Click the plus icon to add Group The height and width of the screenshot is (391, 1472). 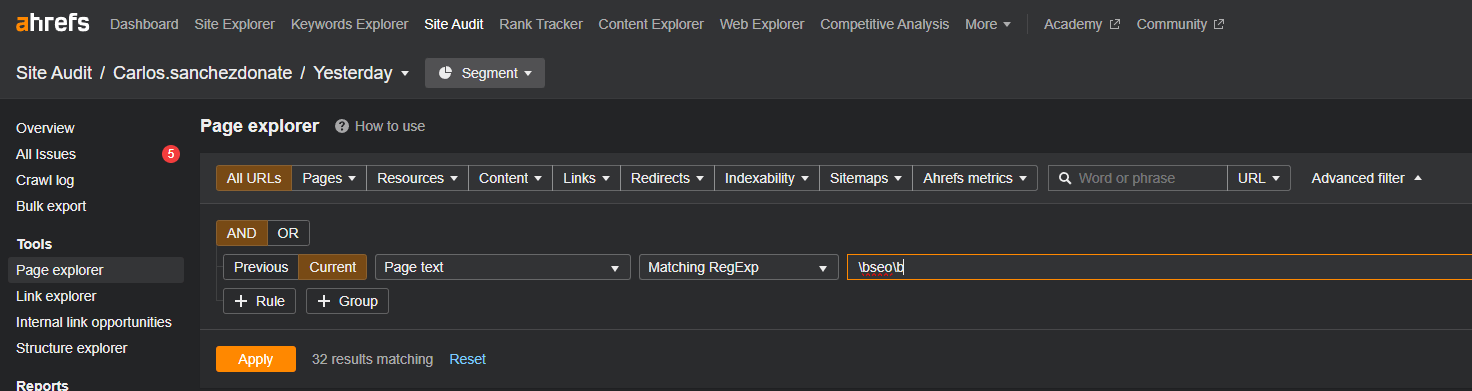tap(324, 301)
